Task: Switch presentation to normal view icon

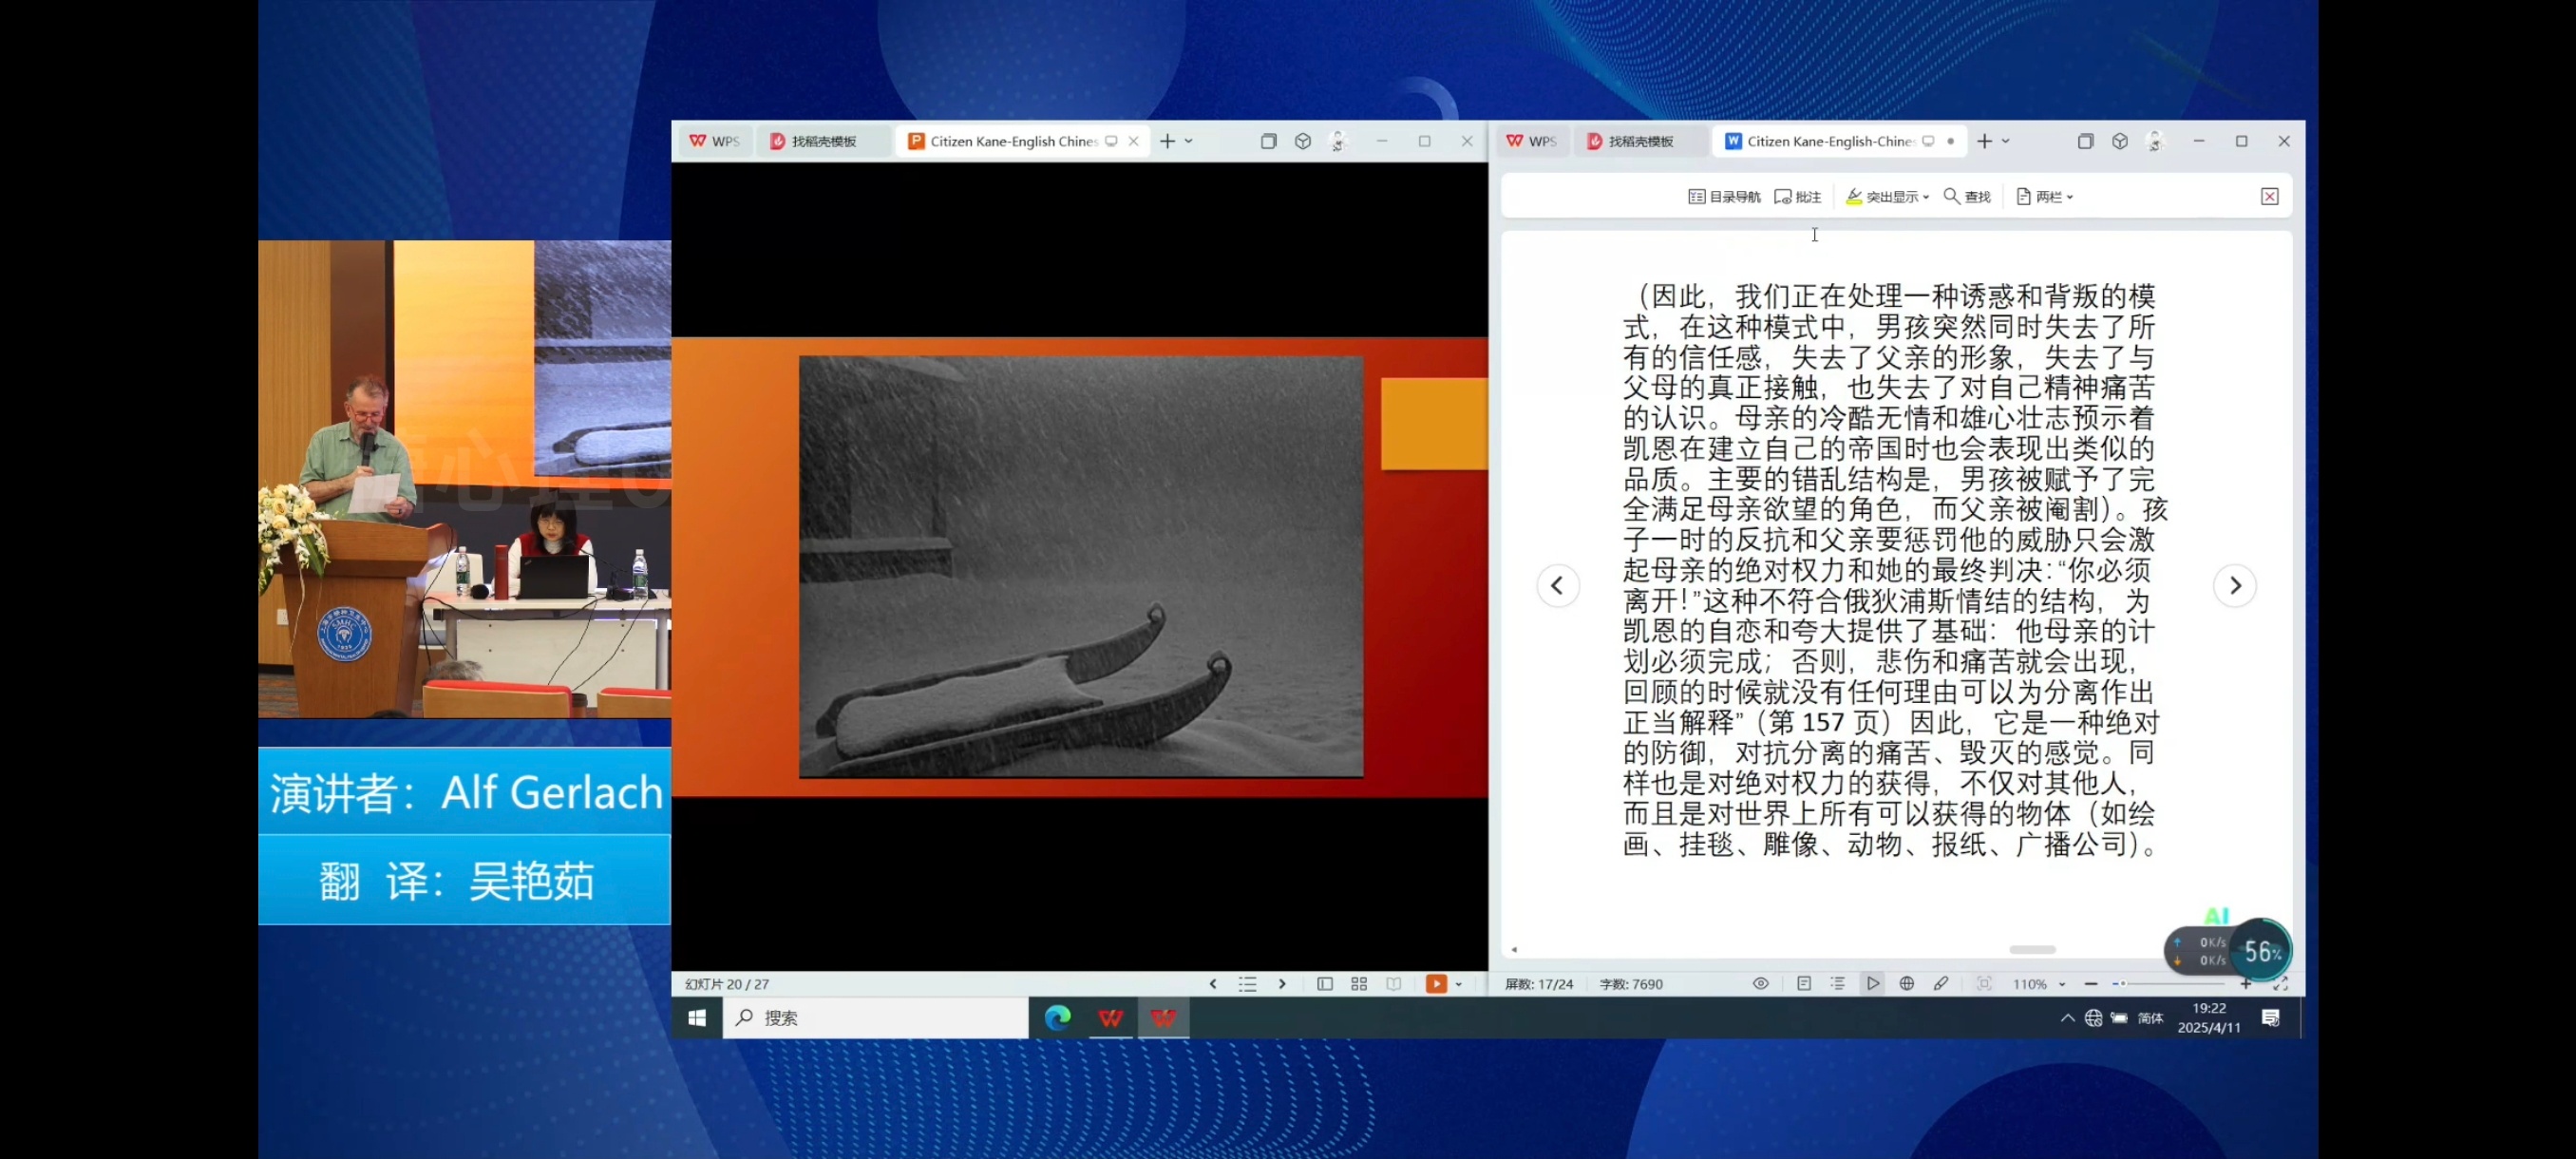Action: (1325, 984)
